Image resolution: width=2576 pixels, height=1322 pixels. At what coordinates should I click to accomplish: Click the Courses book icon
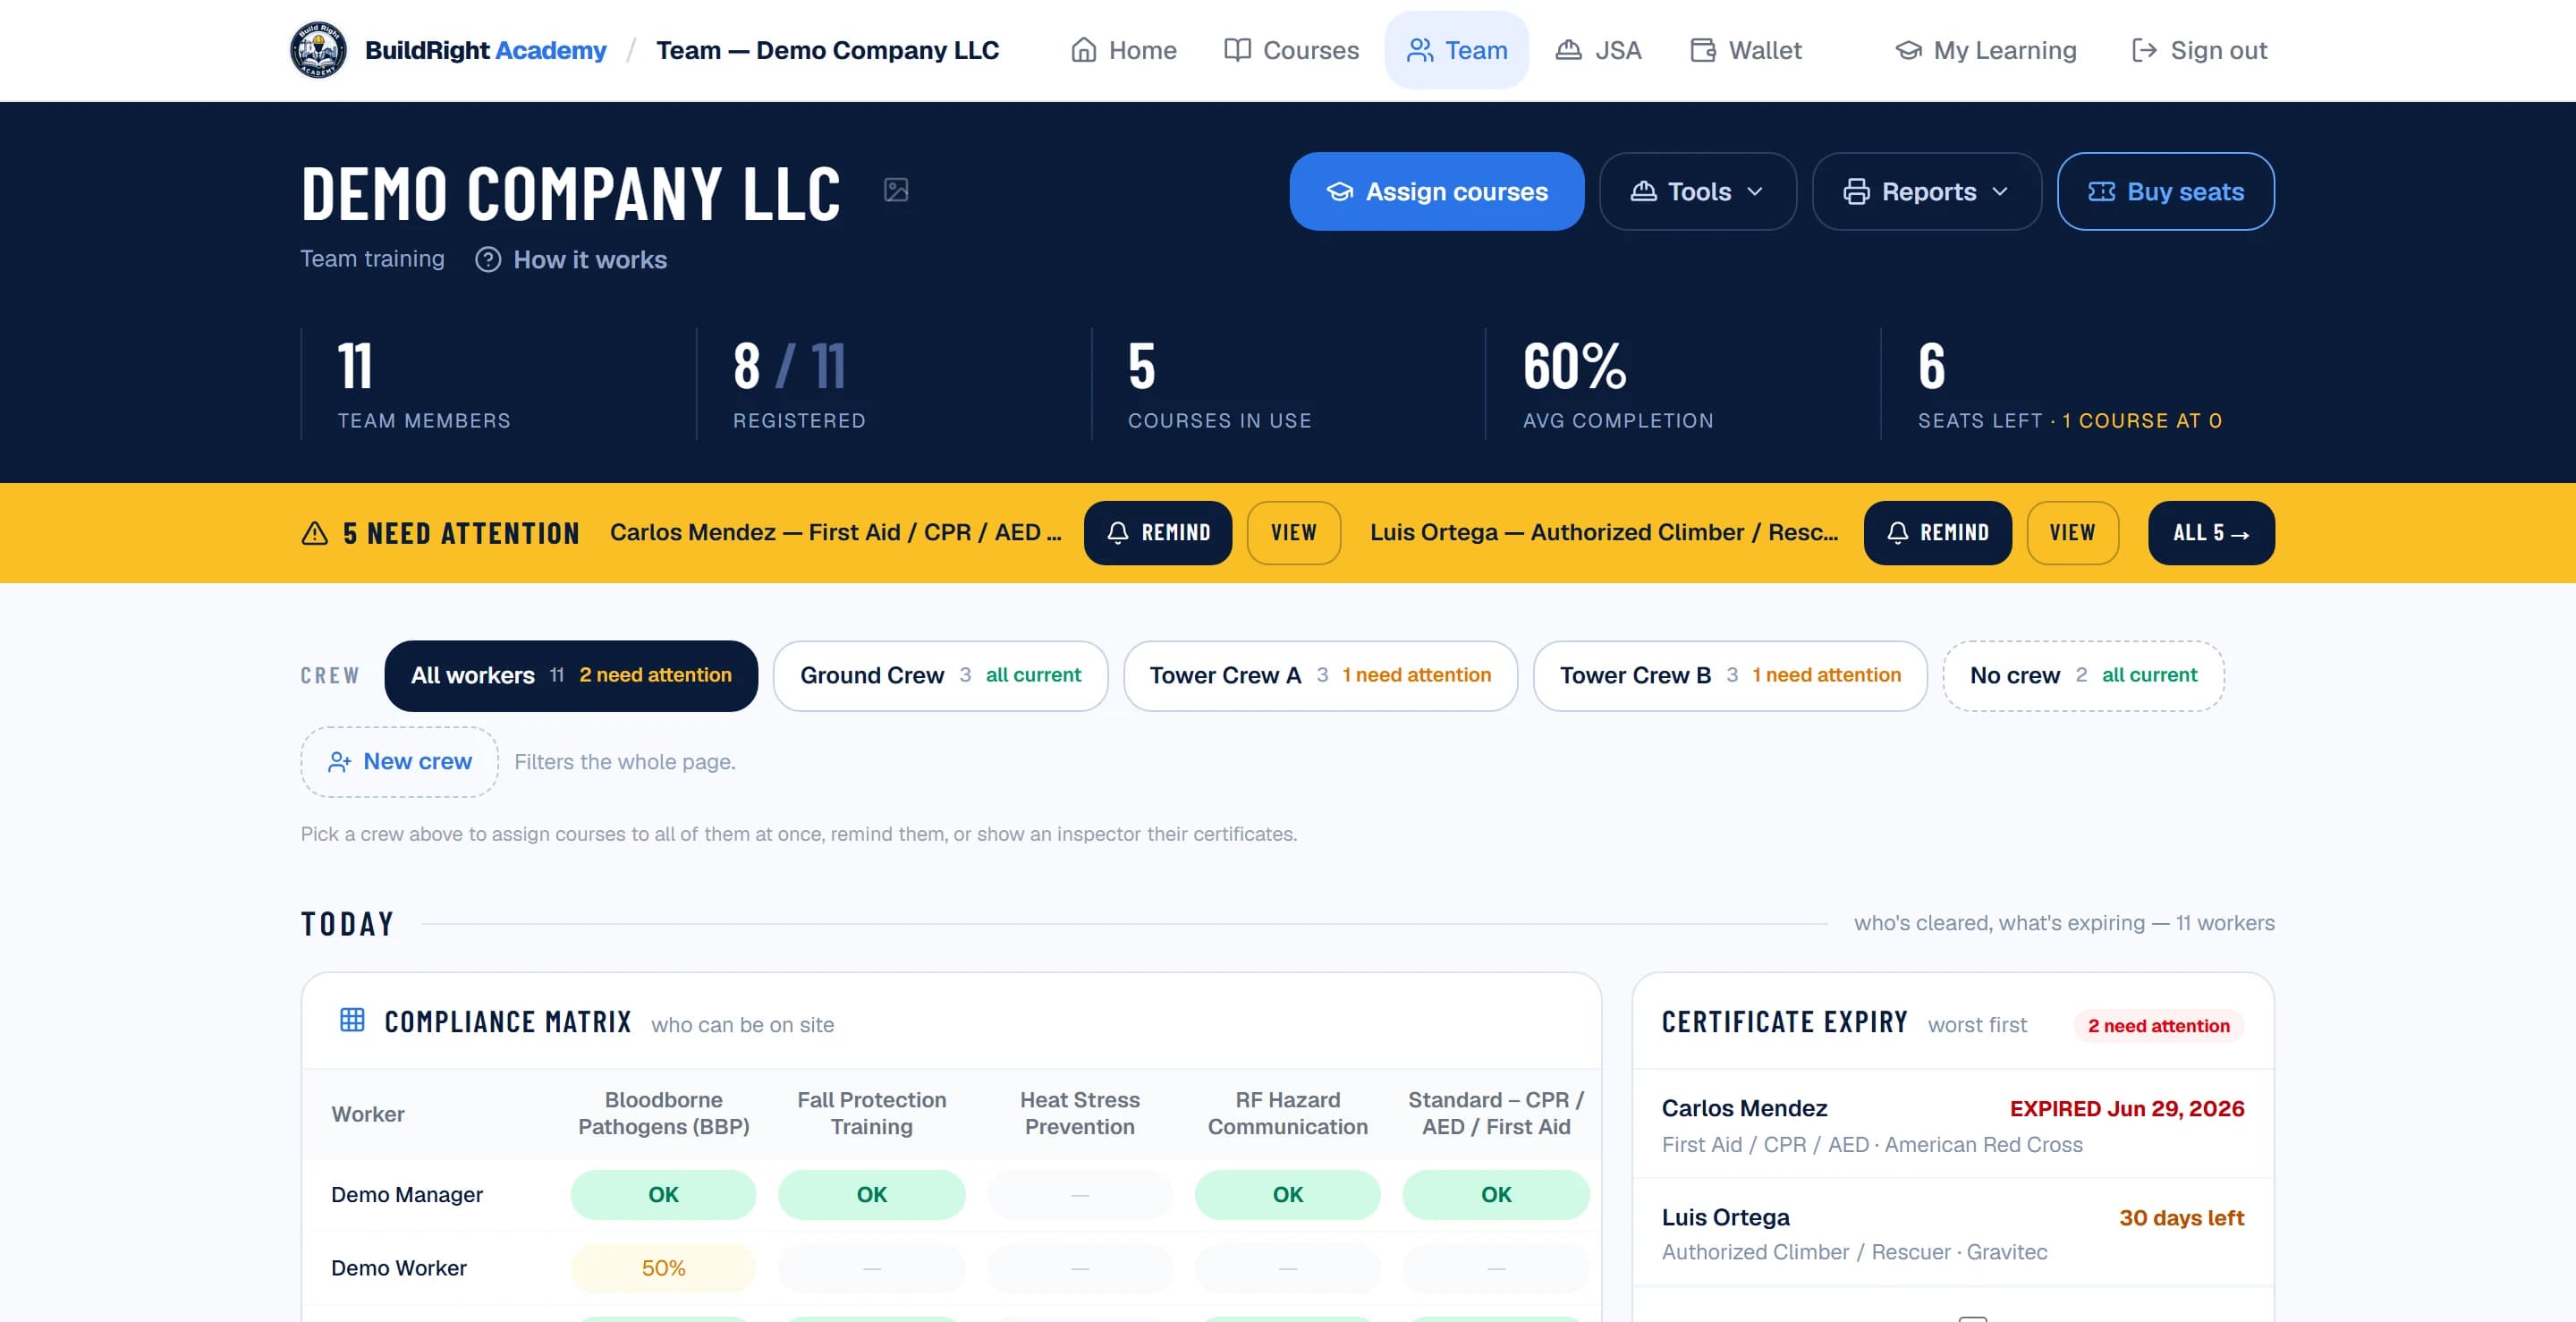coord(1237,50)
